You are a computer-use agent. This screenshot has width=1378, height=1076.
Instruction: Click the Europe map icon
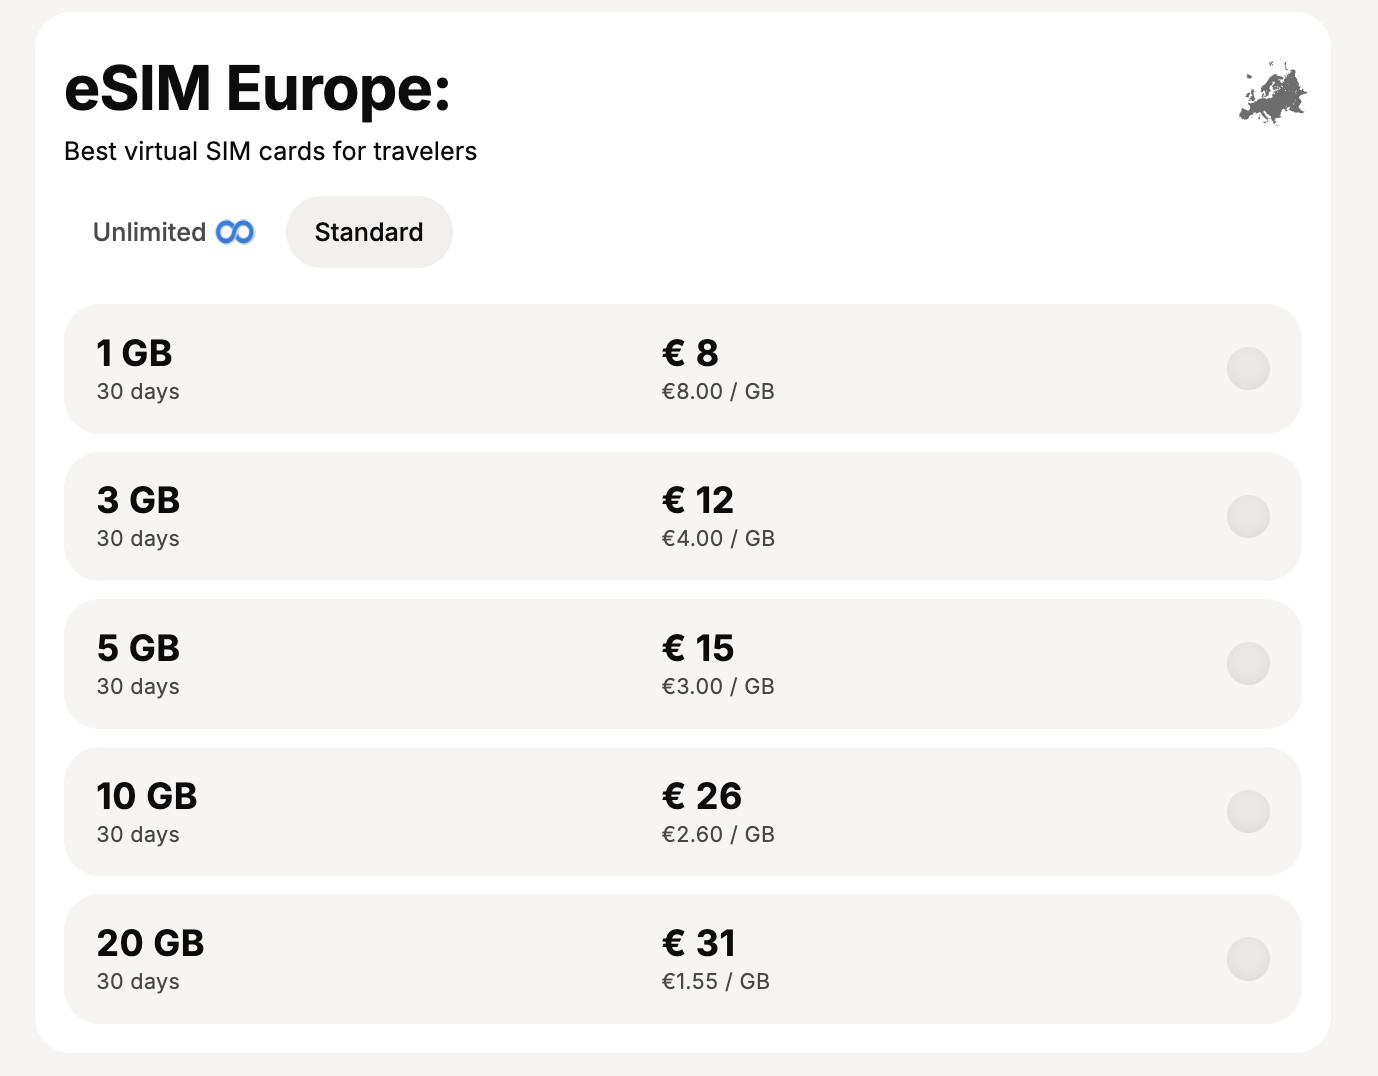pyautogui.click(x=1273, y=92)
